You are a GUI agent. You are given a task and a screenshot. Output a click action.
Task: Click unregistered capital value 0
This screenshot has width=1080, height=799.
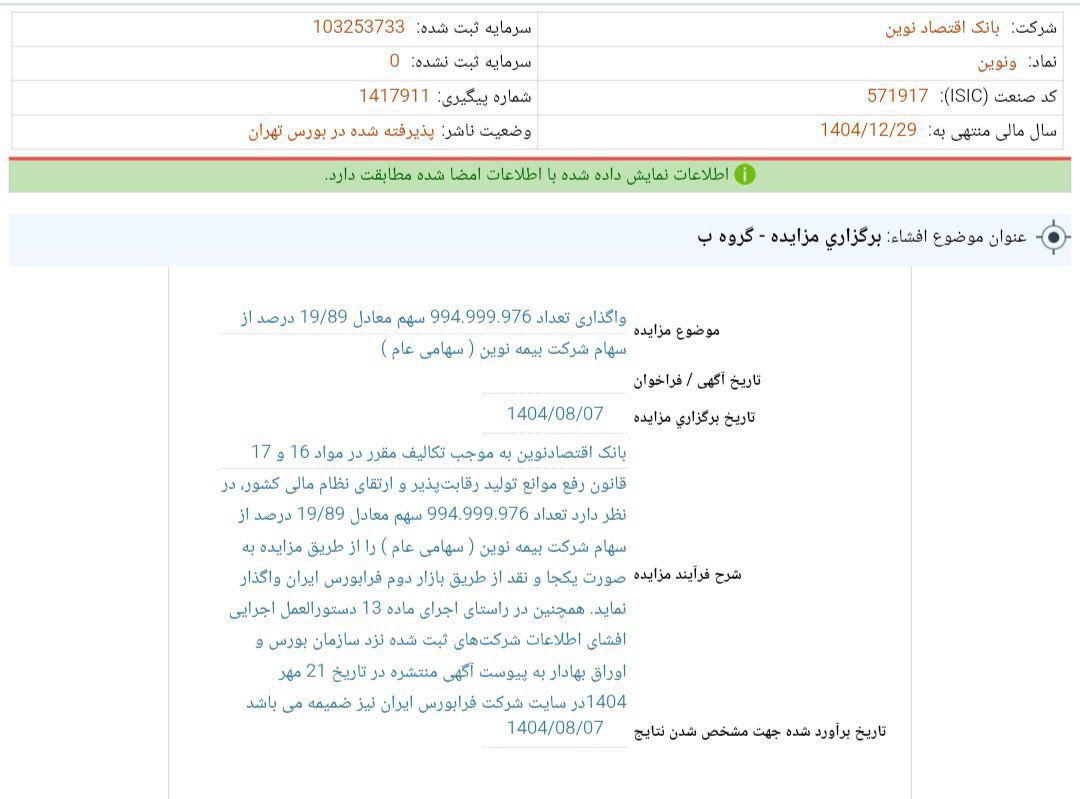[x=394, y=62]
